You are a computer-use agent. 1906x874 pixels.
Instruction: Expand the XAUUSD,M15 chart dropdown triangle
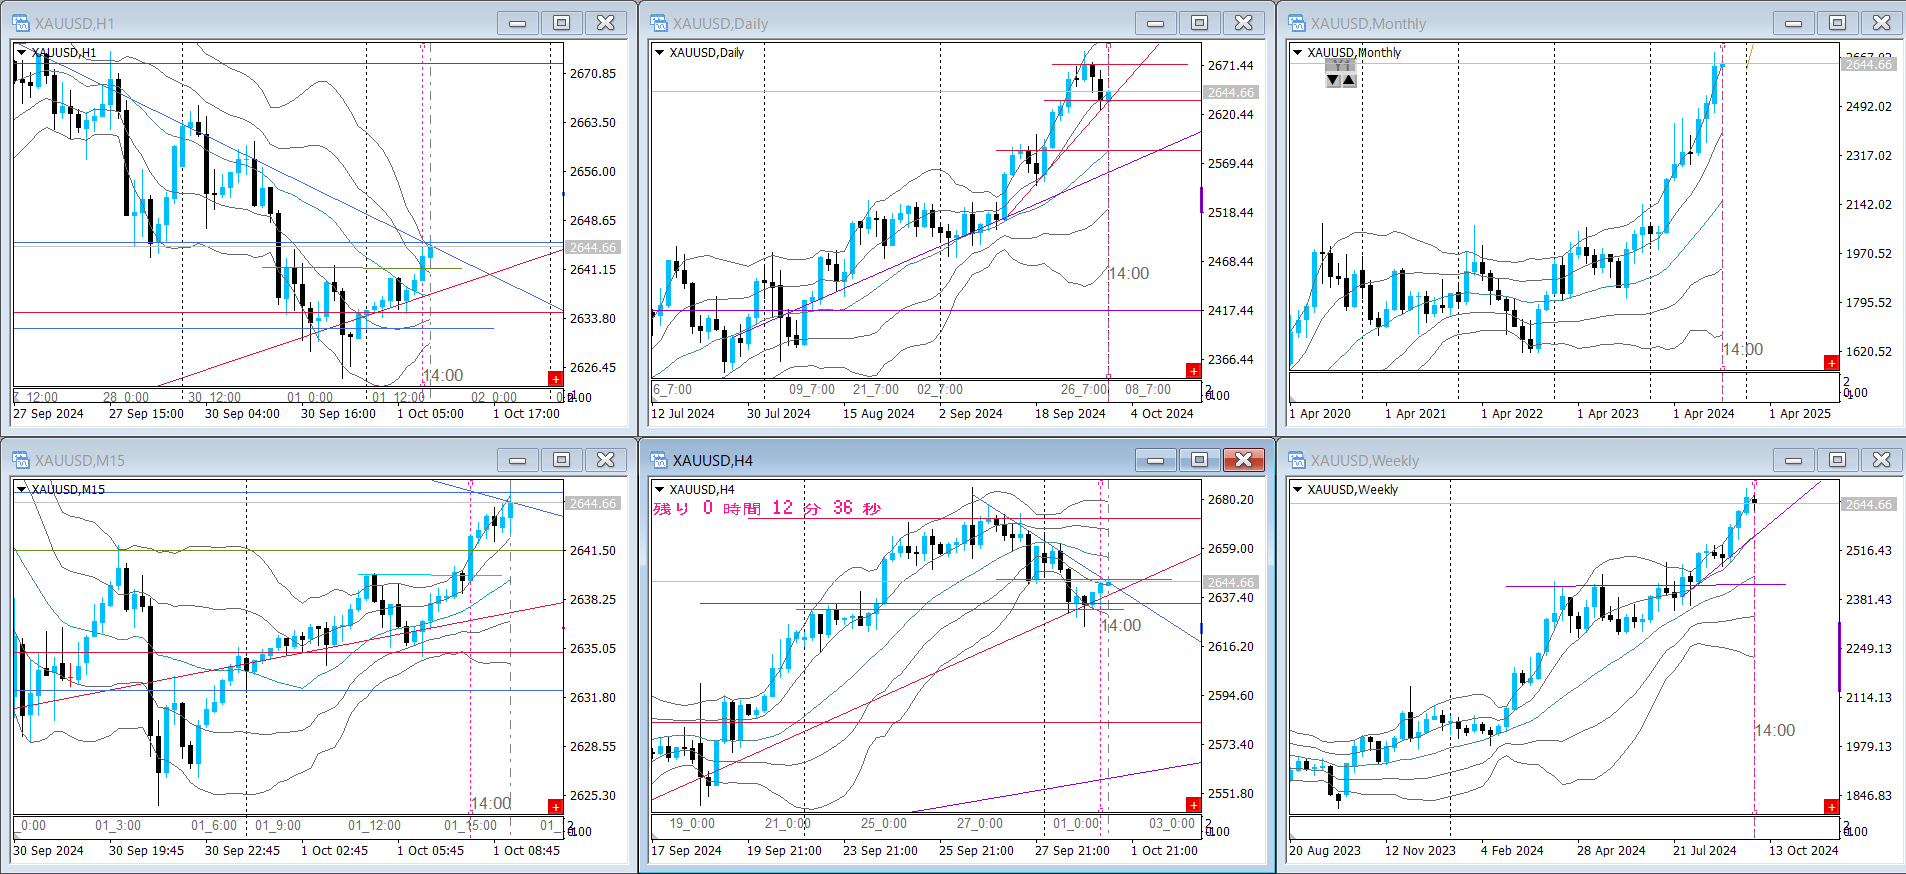(x=21, y=489)
